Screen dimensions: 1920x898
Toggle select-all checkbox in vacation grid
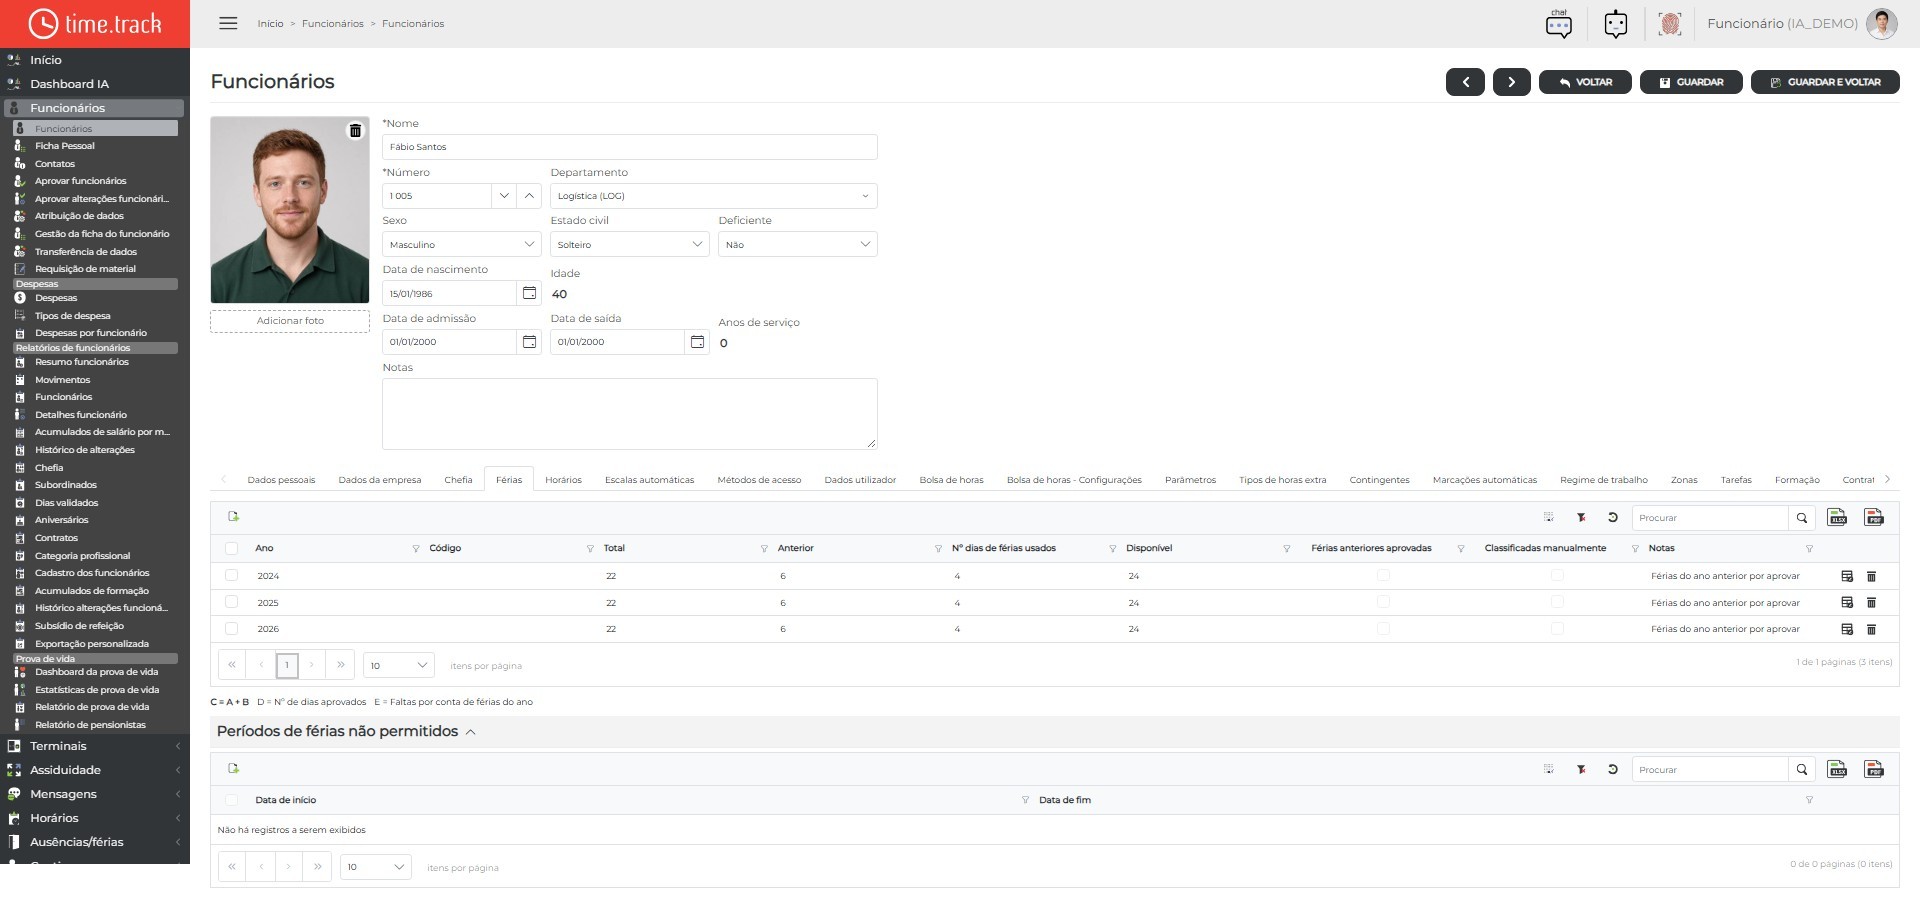(232, 548)
